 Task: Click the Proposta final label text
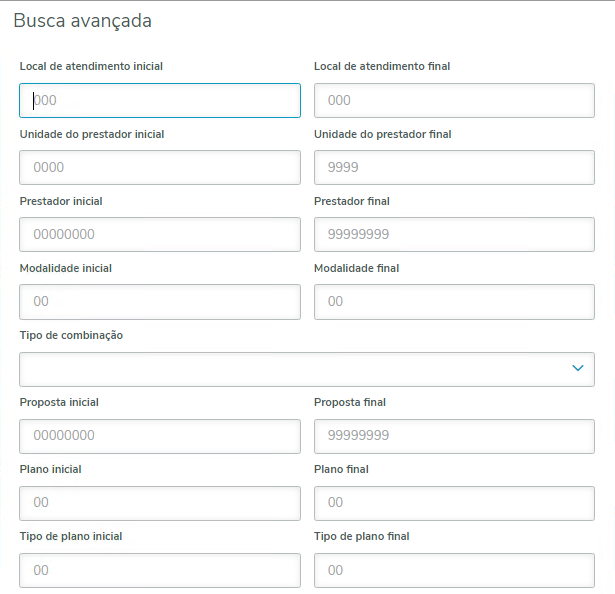[350, 403]
